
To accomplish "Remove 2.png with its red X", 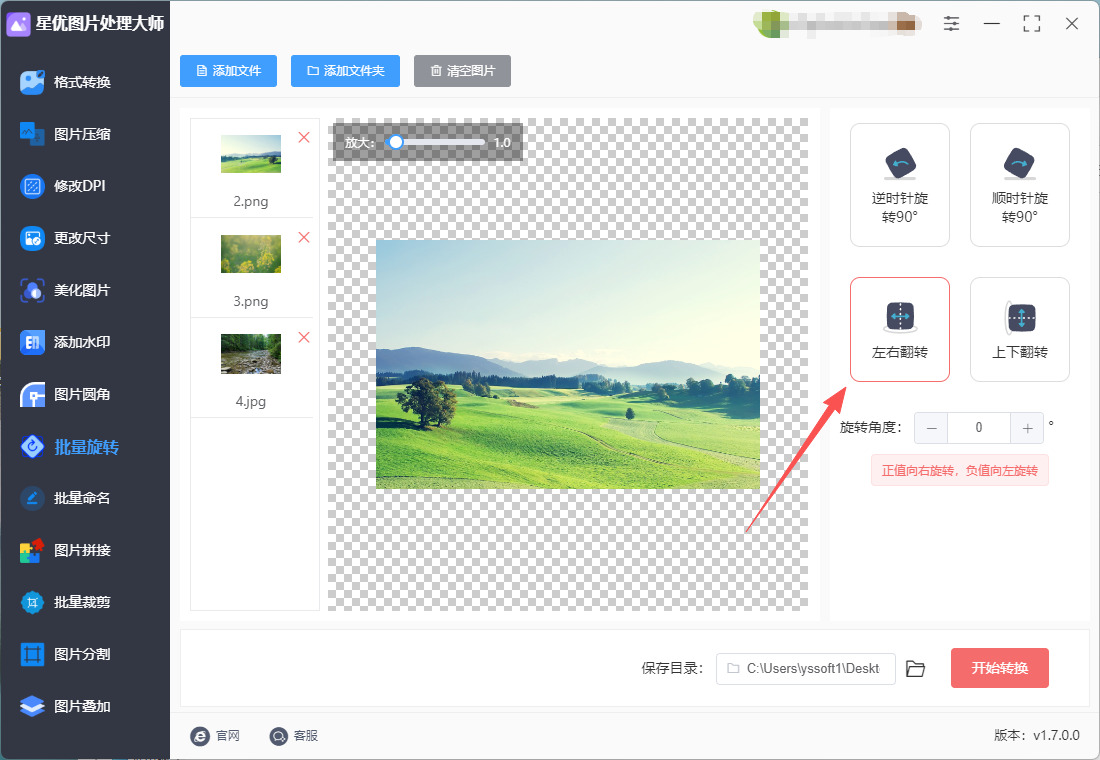I will [x=304, y=138].
